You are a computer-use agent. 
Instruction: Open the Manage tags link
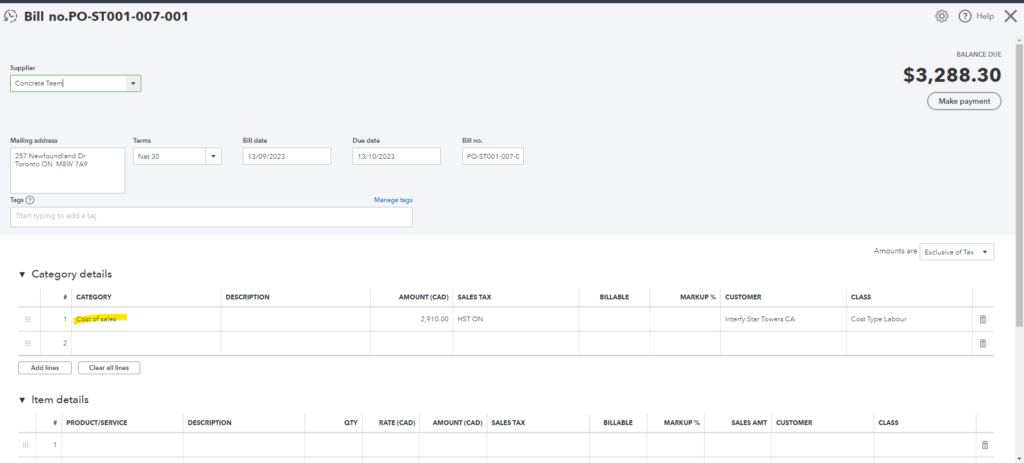[x=392, y=200]
